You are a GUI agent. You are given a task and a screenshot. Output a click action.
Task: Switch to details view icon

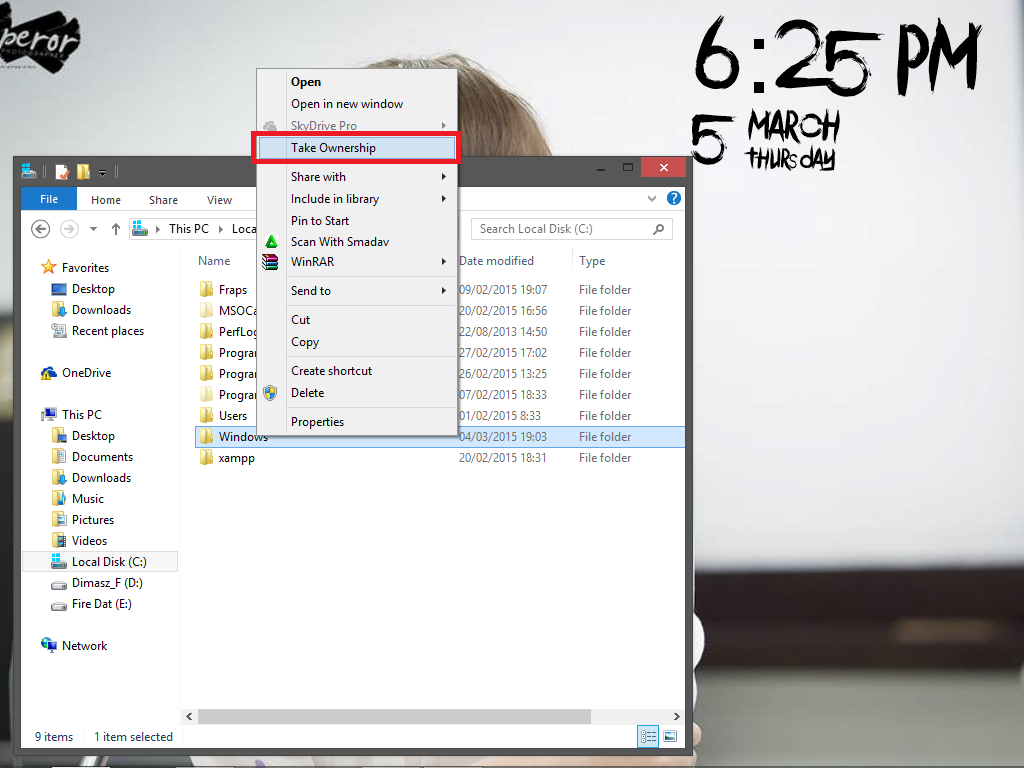click(648, 737)
